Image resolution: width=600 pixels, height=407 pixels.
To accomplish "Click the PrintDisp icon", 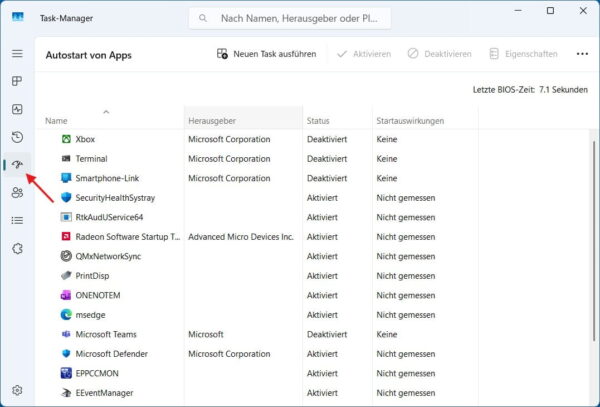I will [x=66, y=275].
